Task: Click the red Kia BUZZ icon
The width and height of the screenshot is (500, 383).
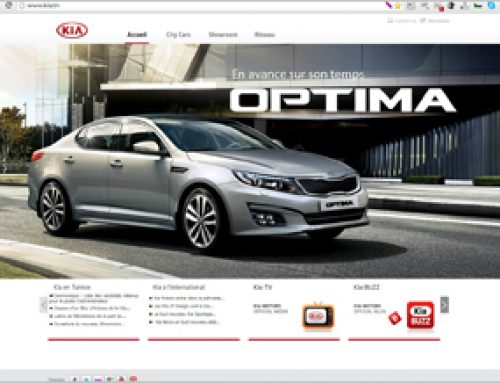Action: tap(421, 315)
